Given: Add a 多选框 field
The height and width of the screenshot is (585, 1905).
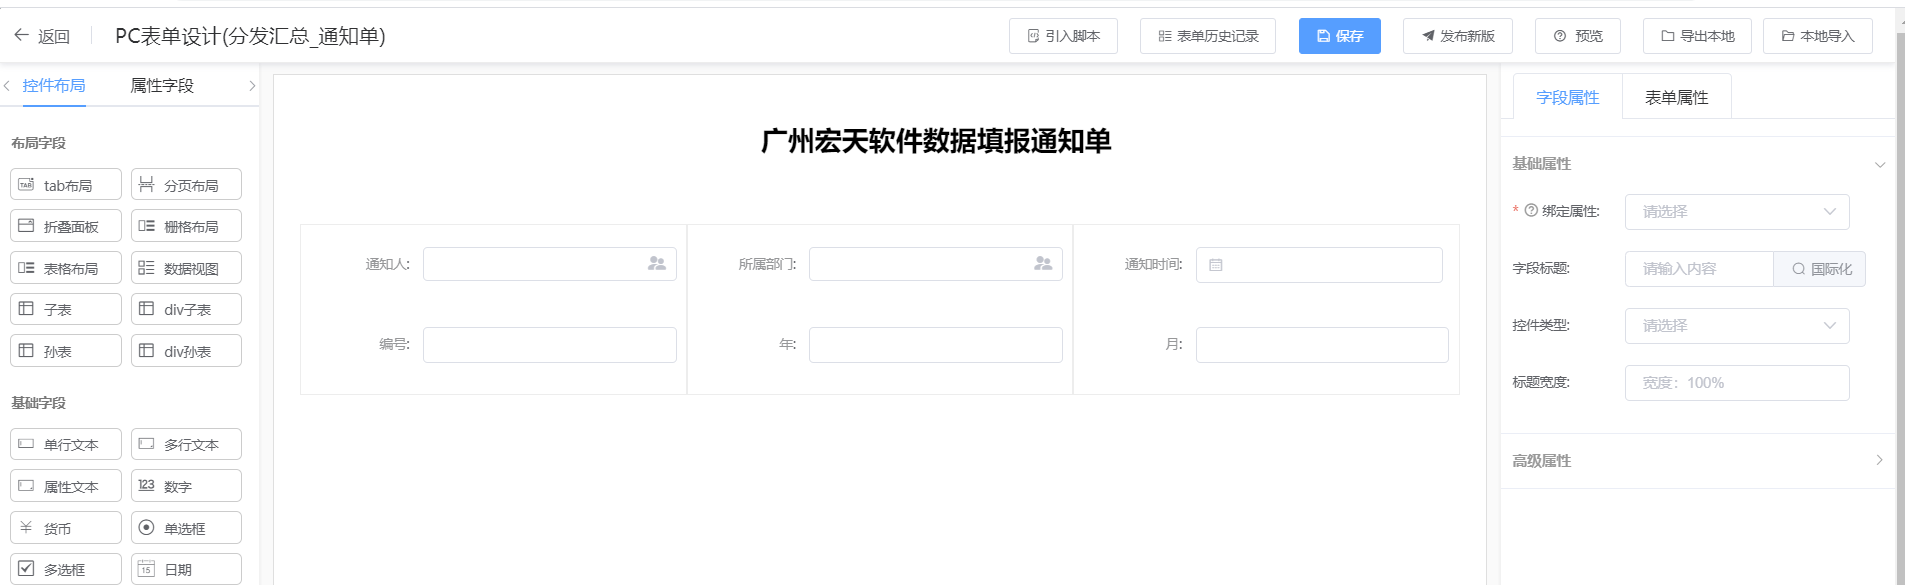Looking at the screenshot, I should click(66, 569).
